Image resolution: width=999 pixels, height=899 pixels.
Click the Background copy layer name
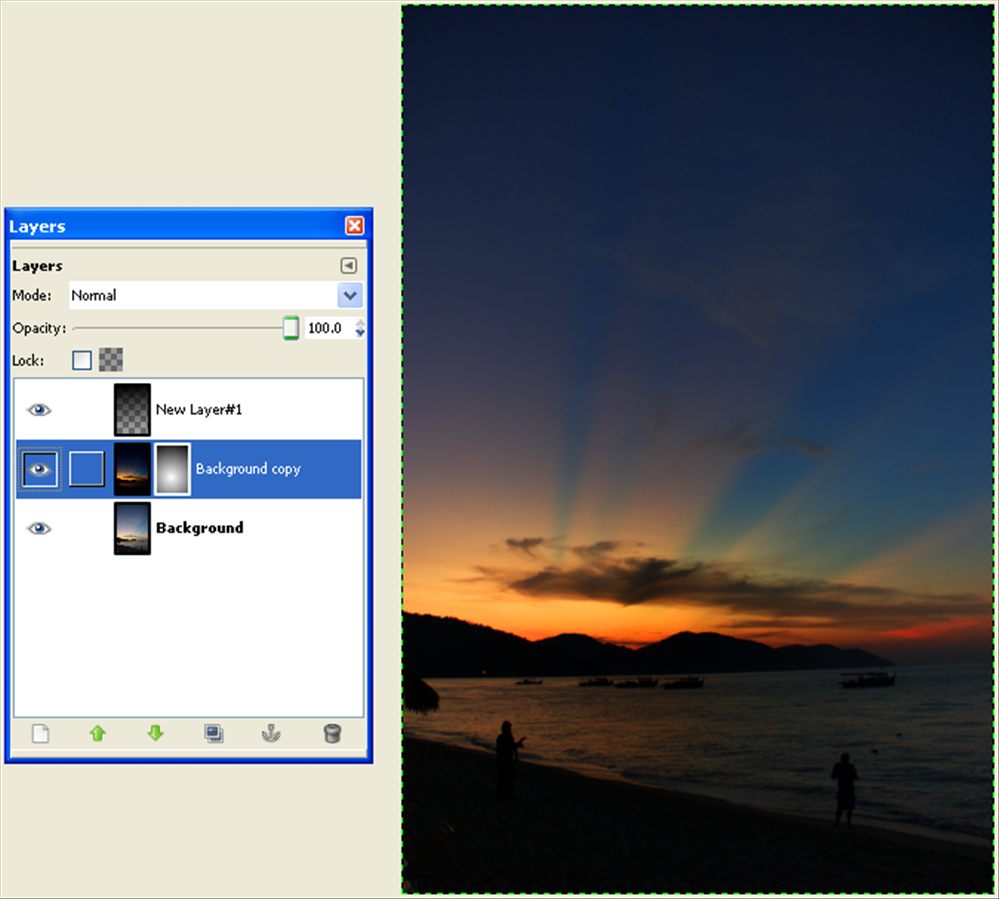click(248, 469)
